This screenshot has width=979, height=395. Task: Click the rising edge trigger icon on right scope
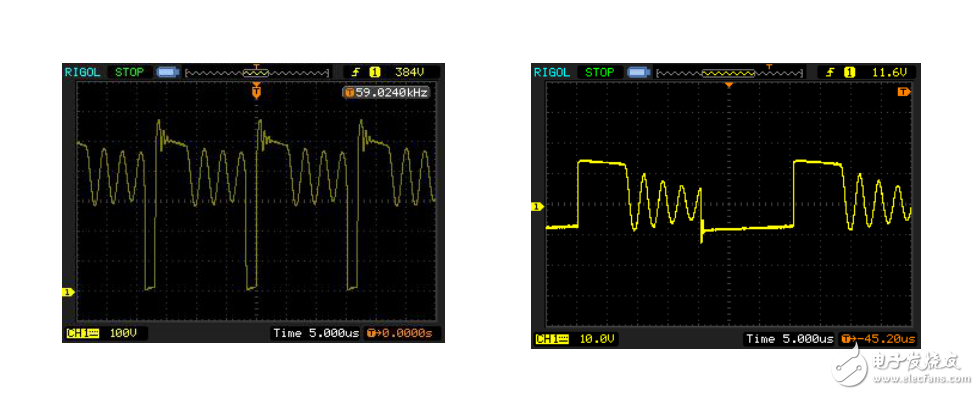pyautogui.click(x=830, y=72)
